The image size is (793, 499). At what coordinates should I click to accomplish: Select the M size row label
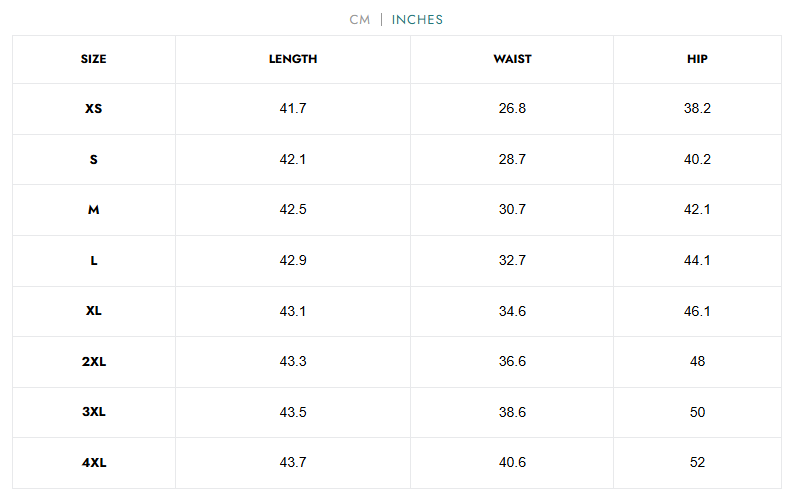(94, 210)
